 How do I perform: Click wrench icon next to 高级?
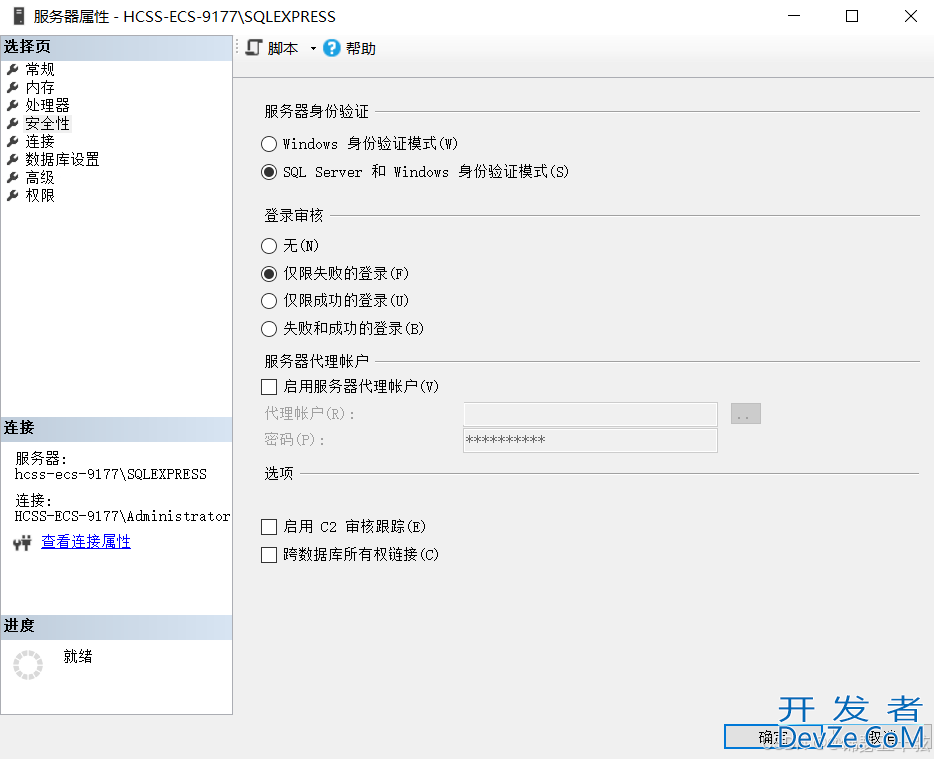[x=13, y=178]
